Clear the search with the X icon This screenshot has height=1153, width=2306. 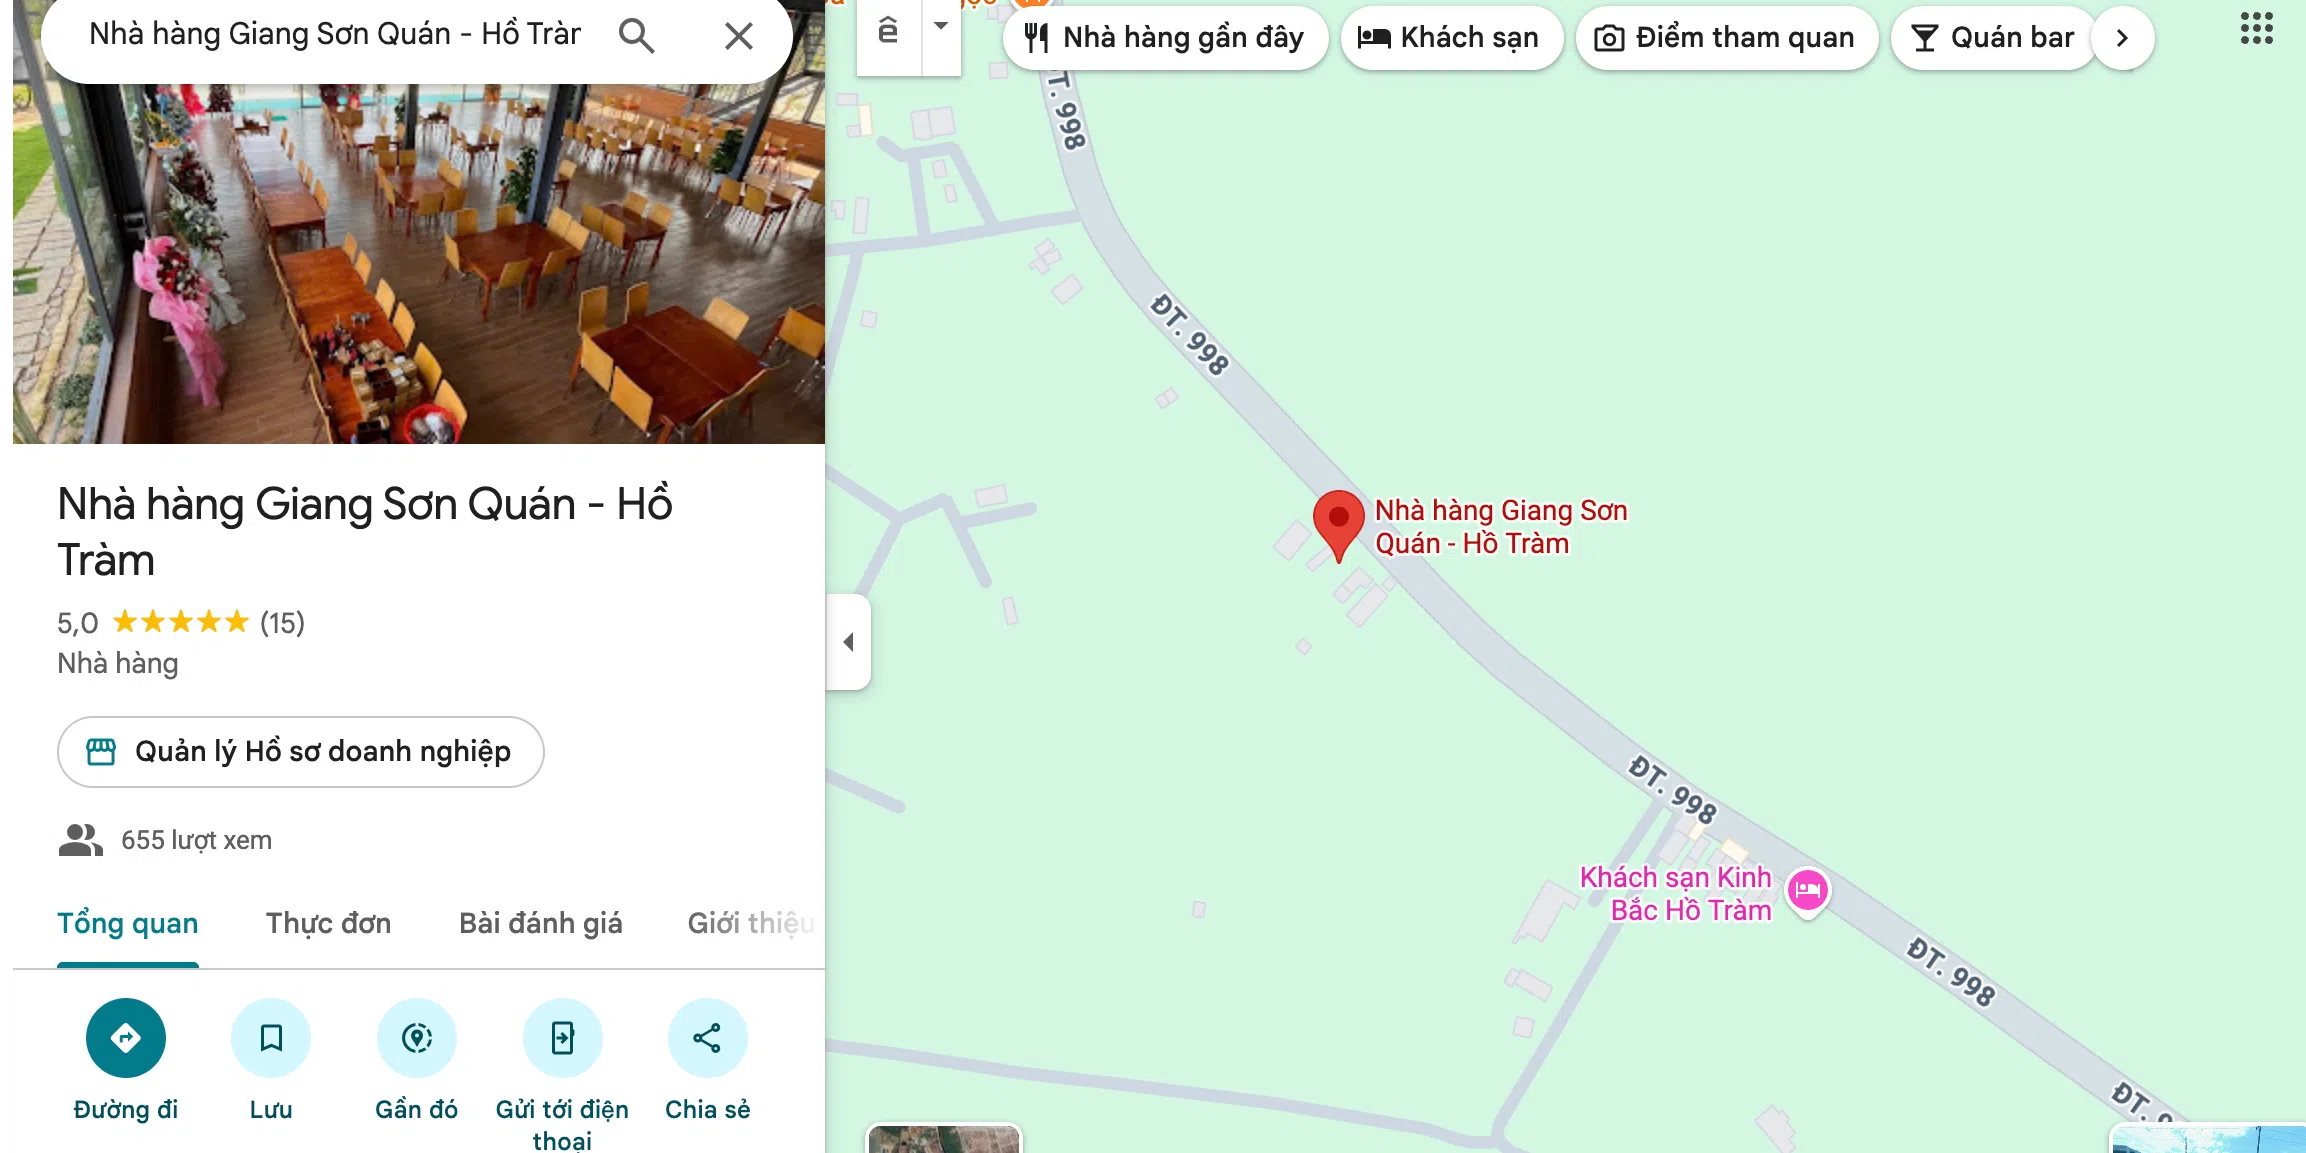pos(739,36)
